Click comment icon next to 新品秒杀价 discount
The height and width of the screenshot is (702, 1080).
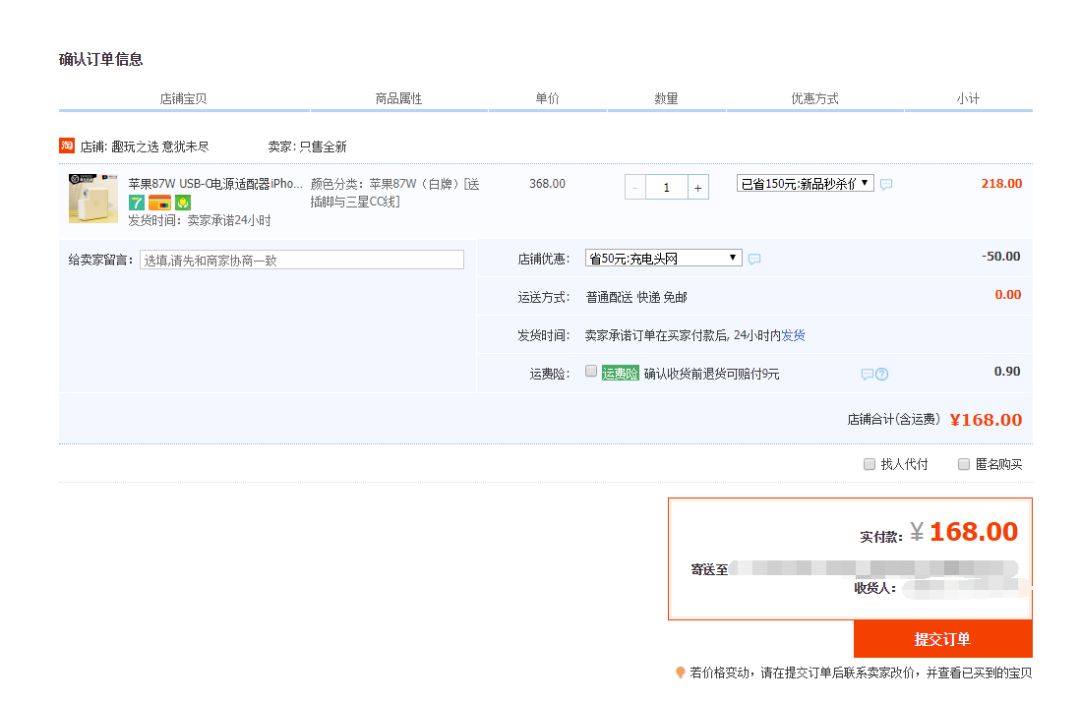886,184
